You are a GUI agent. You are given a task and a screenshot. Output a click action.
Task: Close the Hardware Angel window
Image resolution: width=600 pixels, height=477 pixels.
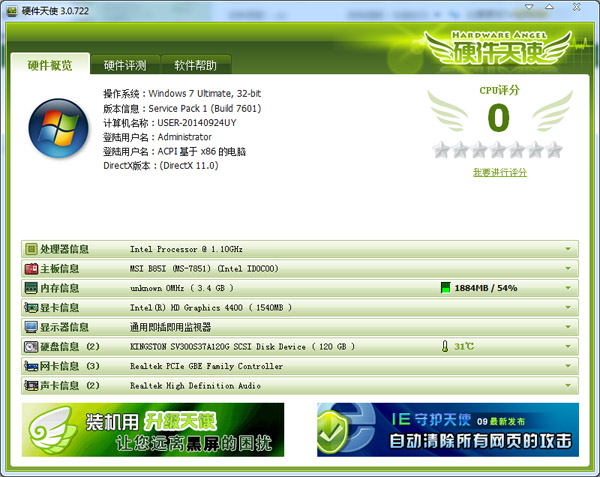pos(577,7)
